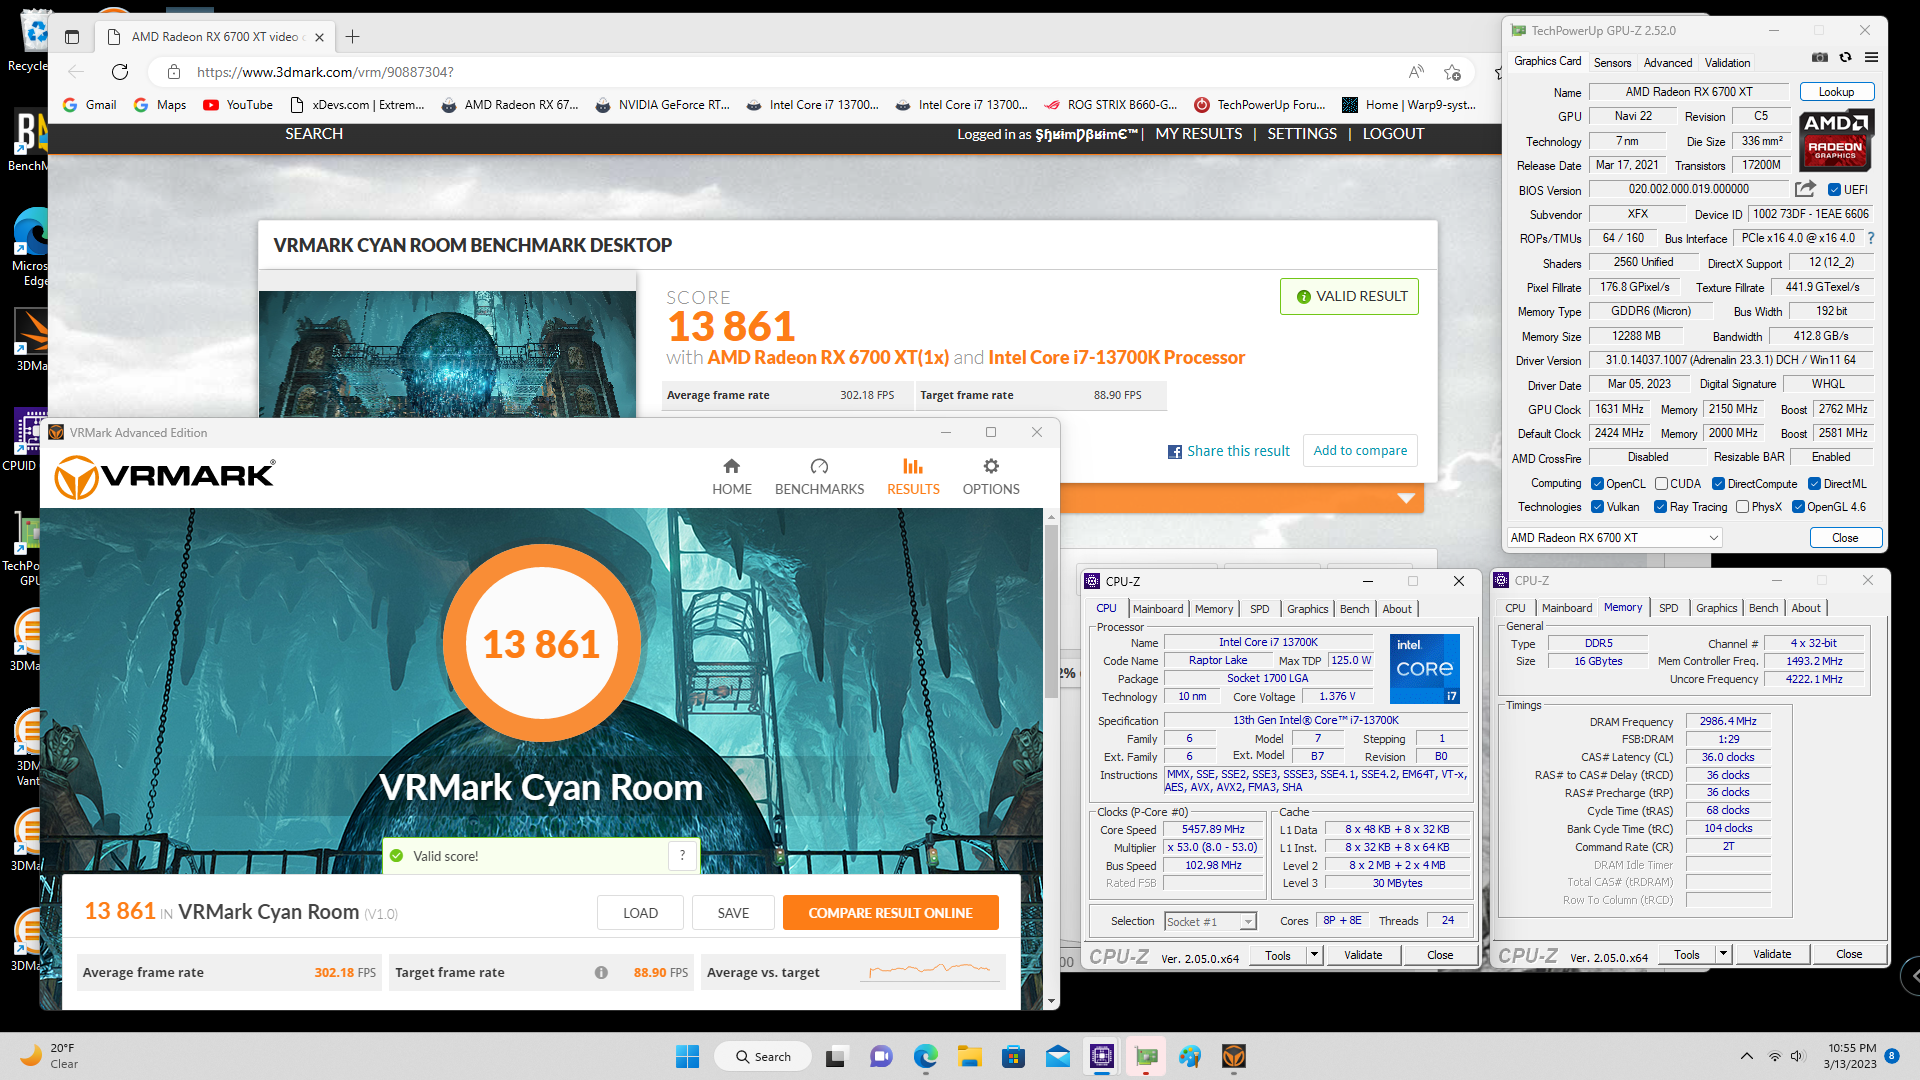This screenshot has height=1080, width=1920.
Task: Toggle Ray Tracing checkbox in GPU-Z
Action: coord(1660,507)
